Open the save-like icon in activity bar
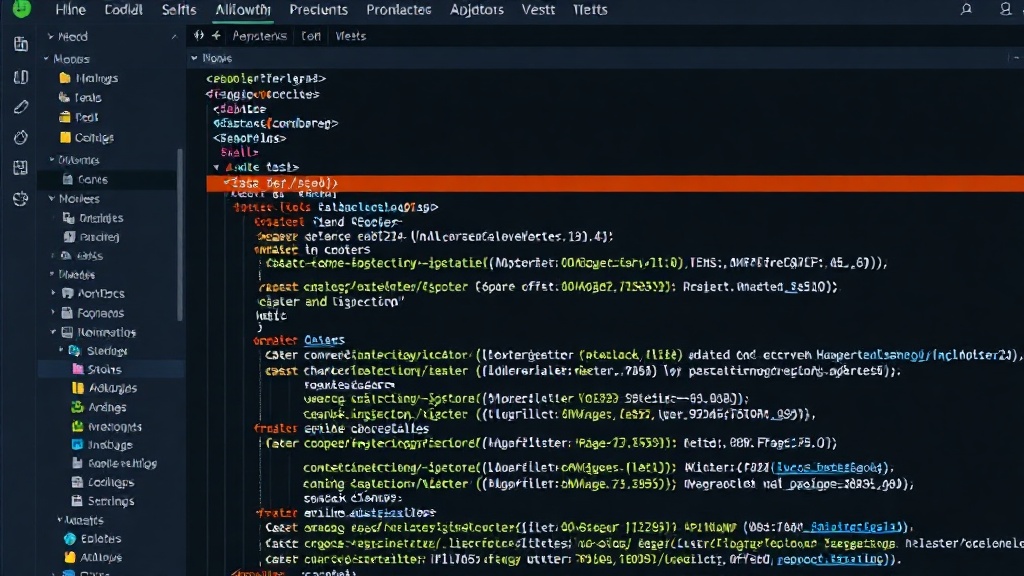This screenshot has height=576, width=1024. (21, 168)
